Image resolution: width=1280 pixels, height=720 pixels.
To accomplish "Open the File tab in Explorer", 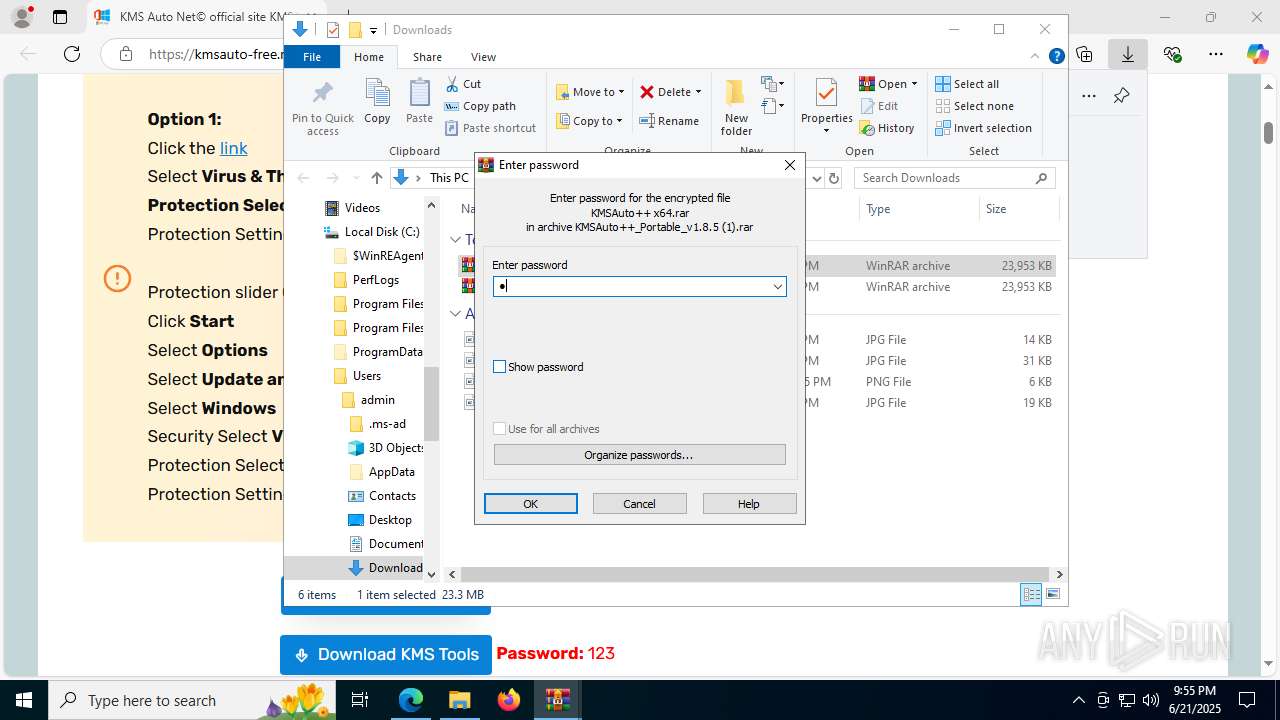I will tap(312, 57).
